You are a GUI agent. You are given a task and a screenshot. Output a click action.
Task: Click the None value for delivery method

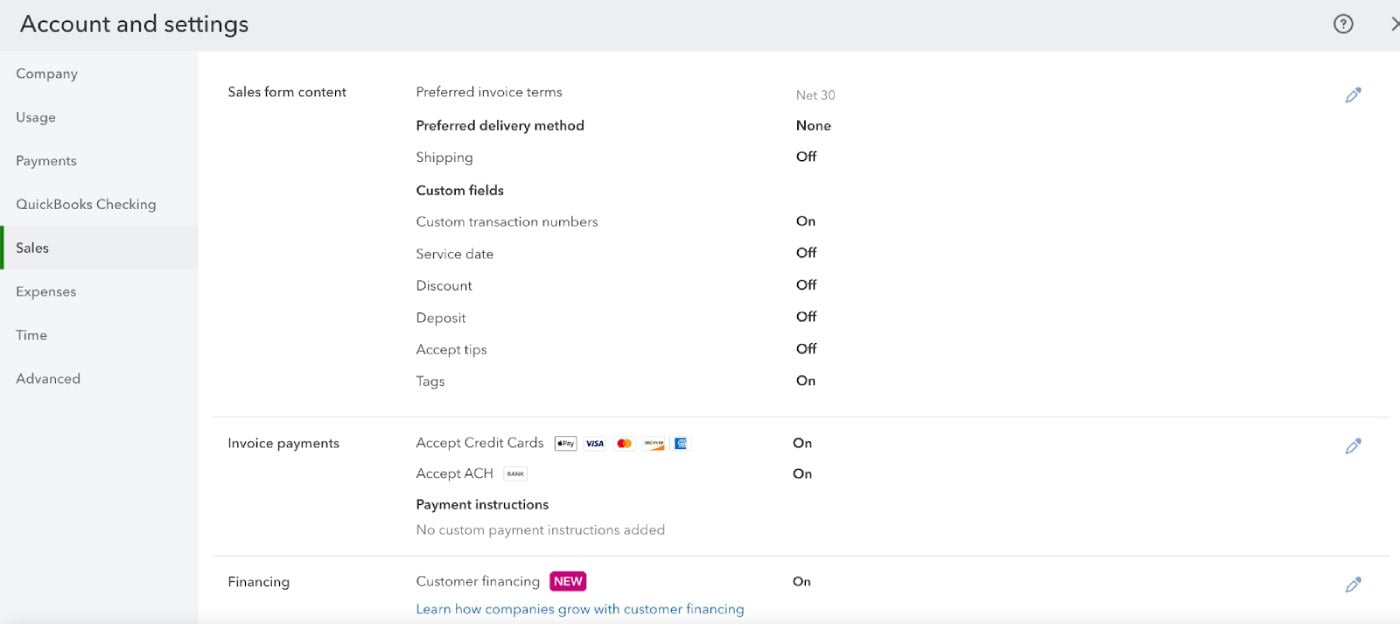tap(813, 126)
